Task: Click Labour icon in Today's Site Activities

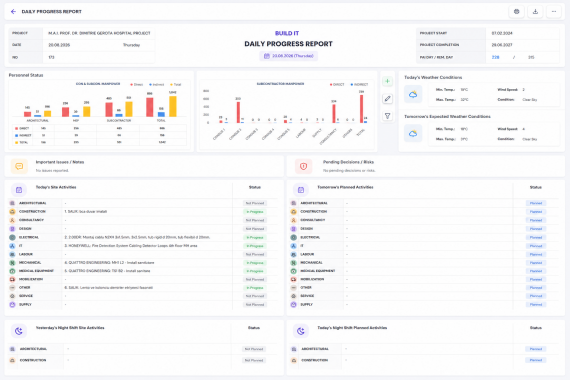Action: tap(12, 254)
